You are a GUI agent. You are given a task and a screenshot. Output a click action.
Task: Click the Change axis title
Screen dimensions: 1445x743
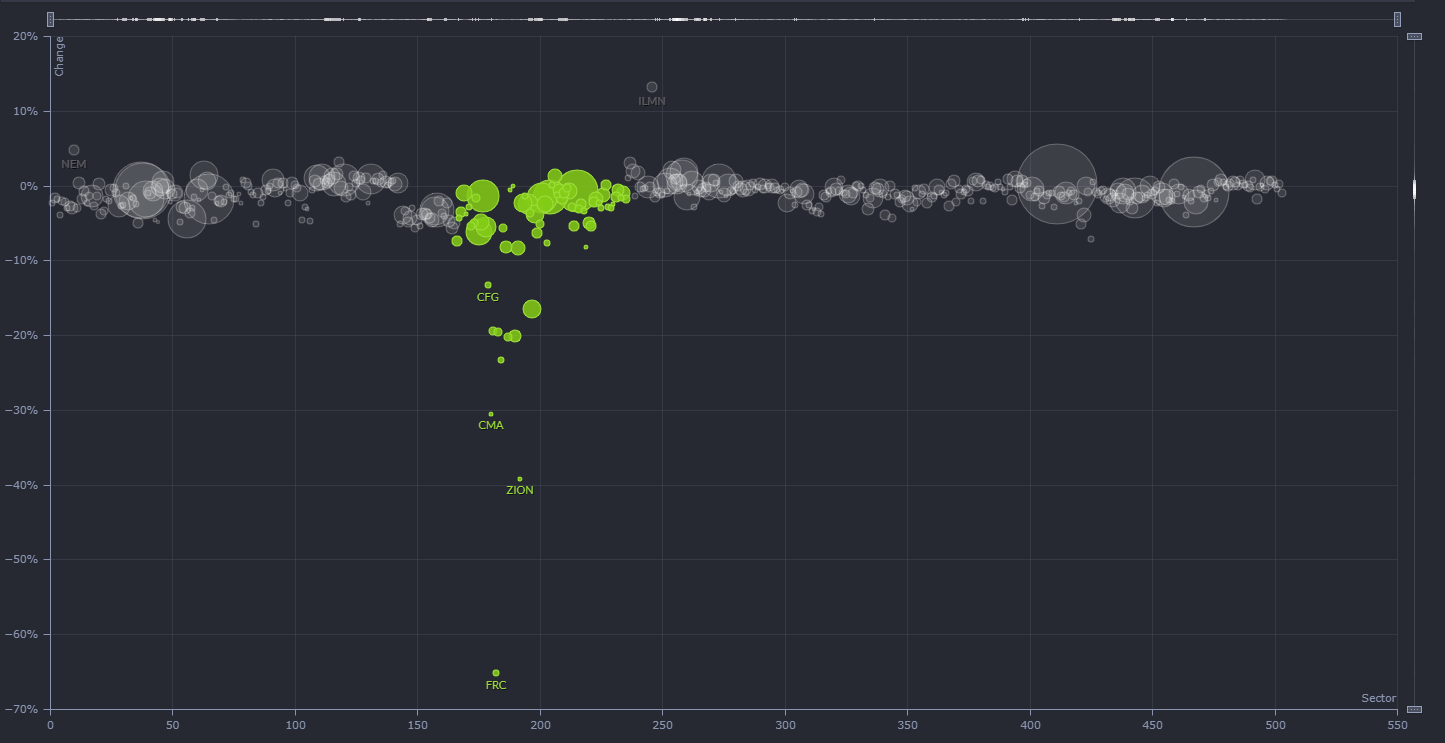click(60, 56)
